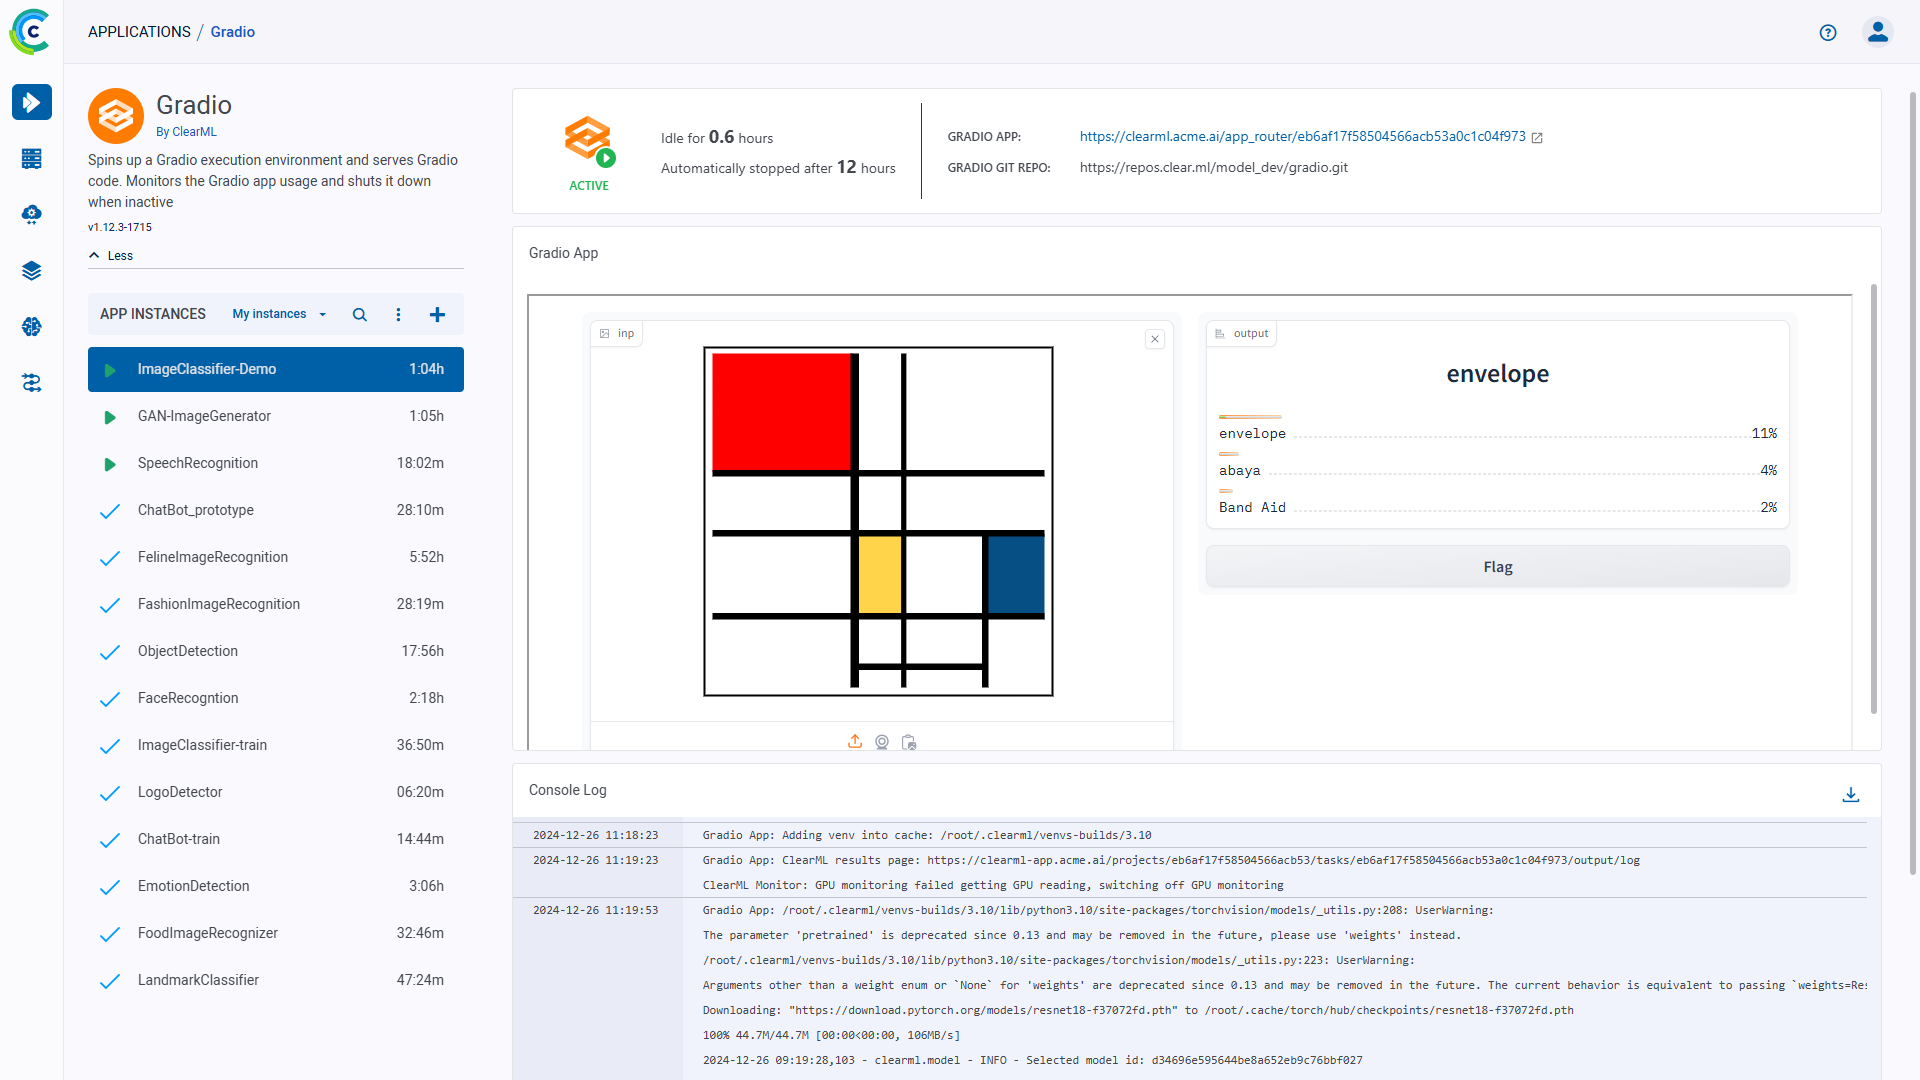Image resolution: width=1920 pixels, height=1080 pixels.
Task: Click the search icon in app instances
Action: tap(359, 314)
